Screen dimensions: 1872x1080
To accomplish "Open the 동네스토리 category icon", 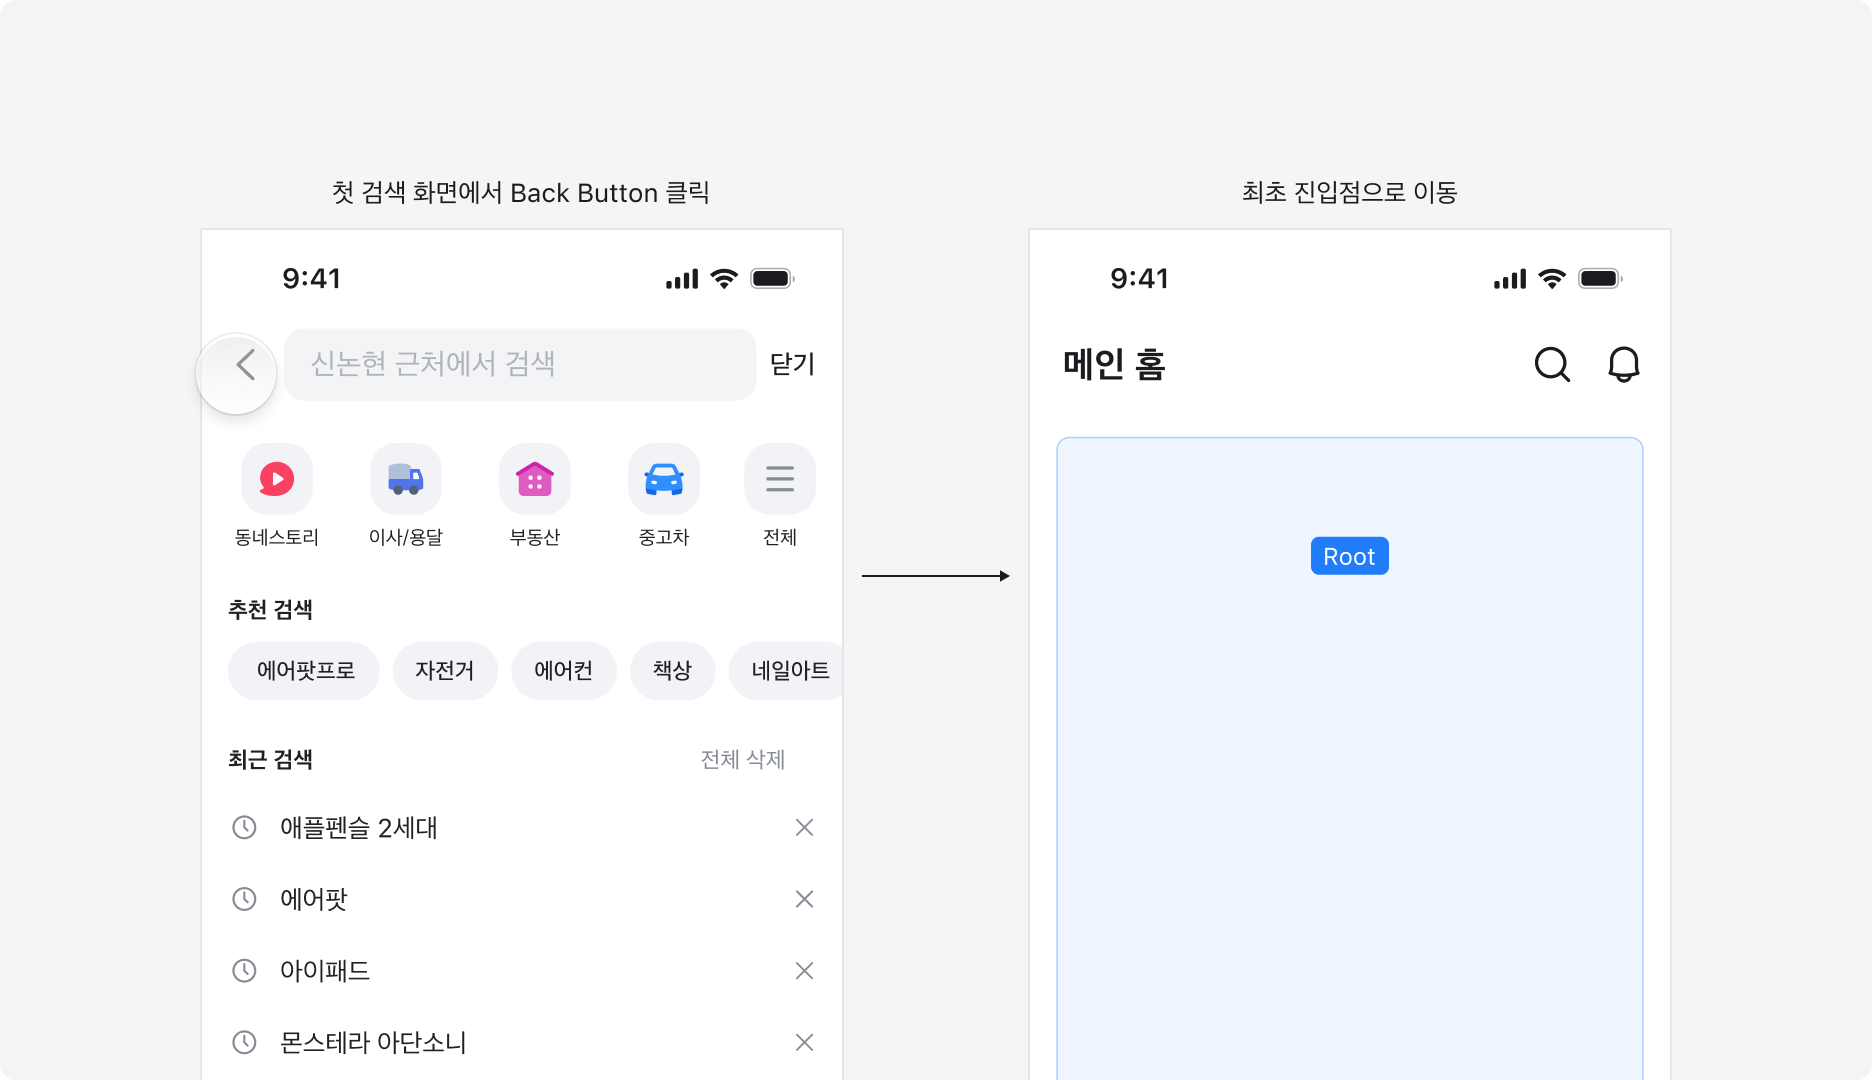I will [x=277, y=479].
